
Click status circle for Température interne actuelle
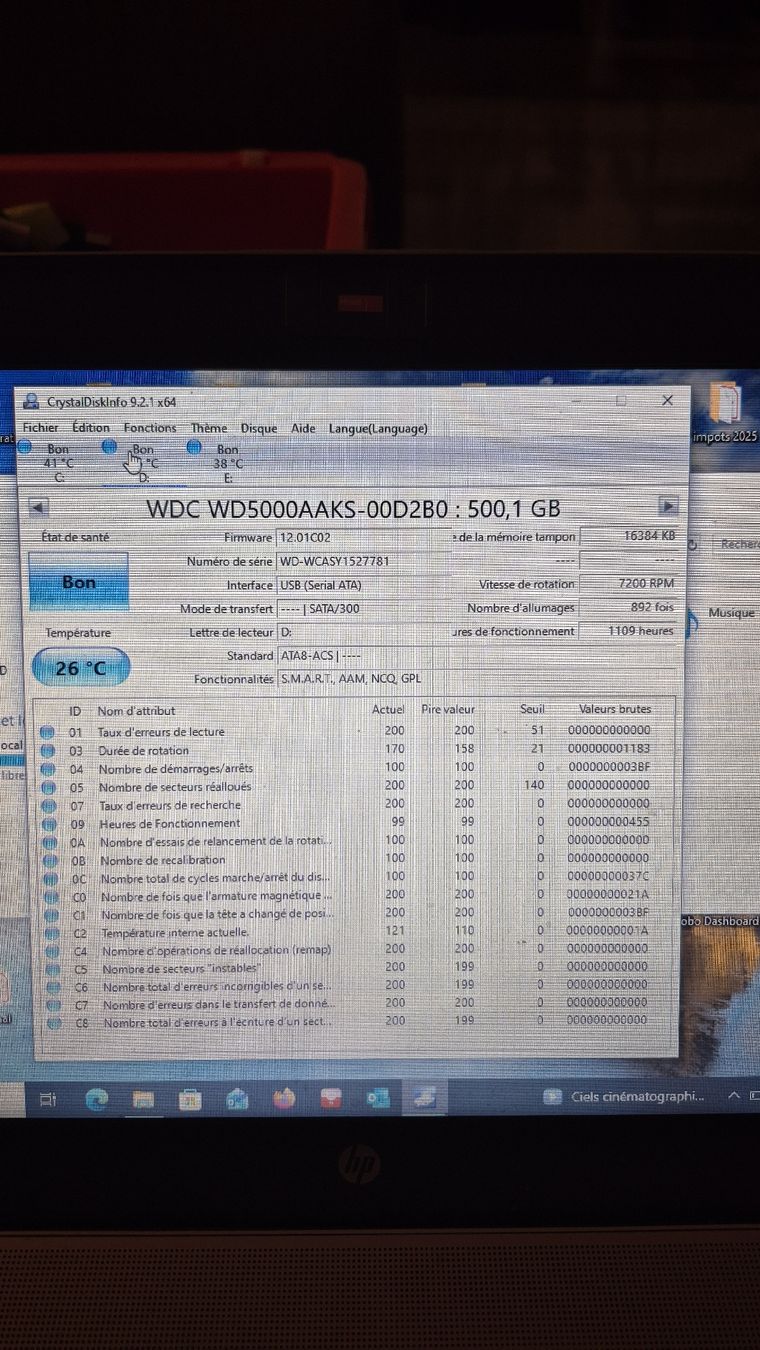point(51,933)
